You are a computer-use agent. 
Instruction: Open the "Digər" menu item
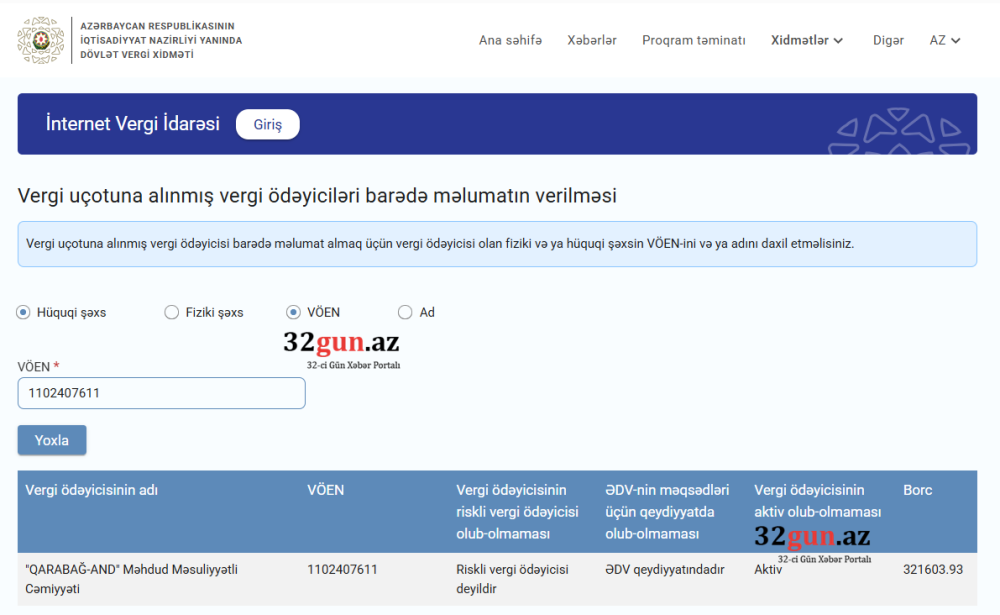click(x=888, y=40)
